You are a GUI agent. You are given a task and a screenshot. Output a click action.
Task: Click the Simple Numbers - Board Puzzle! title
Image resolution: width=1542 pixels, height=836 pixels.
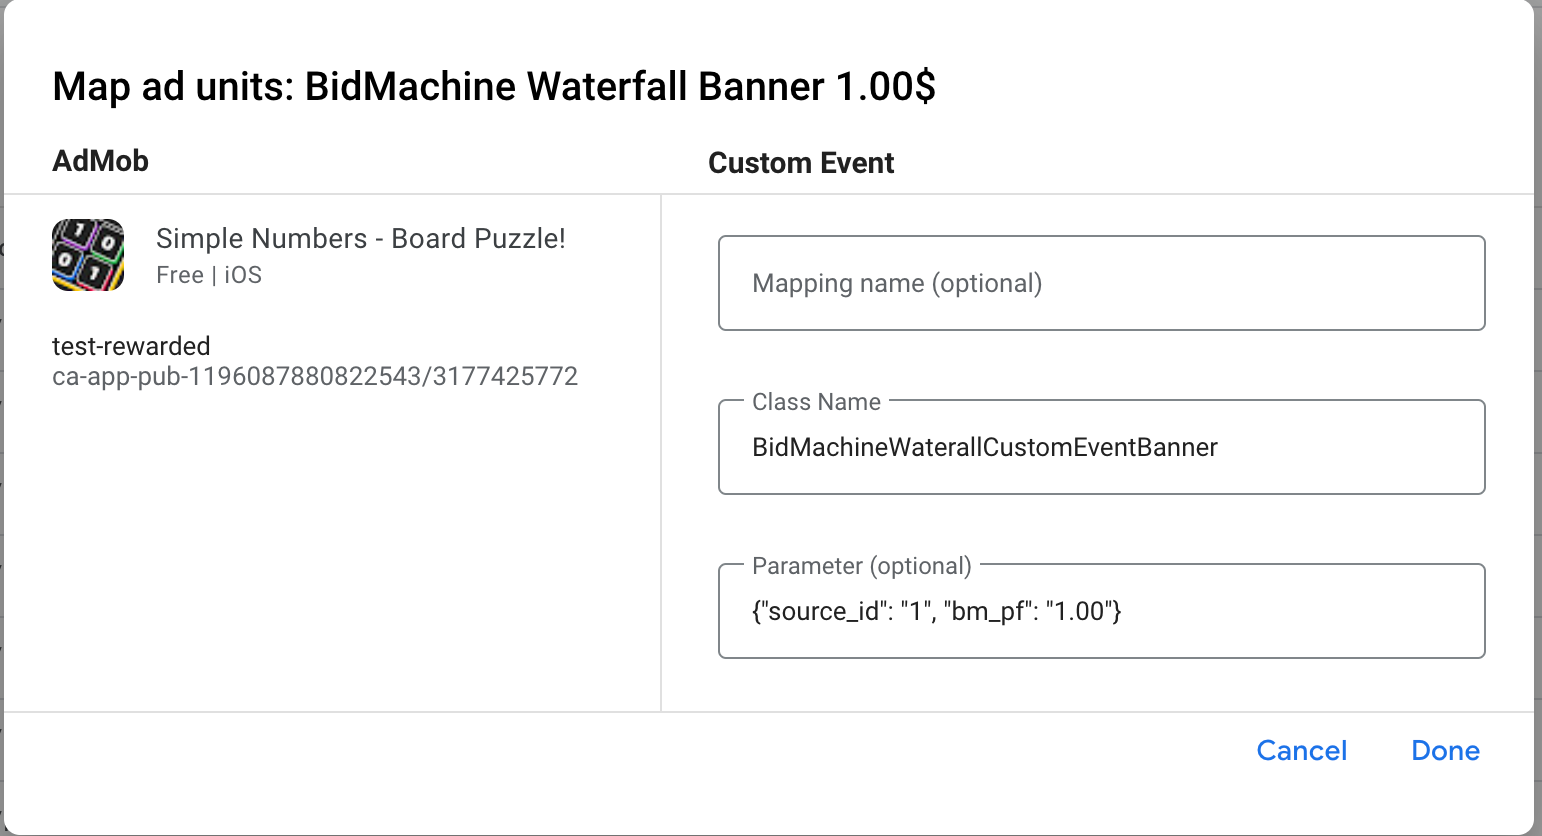coord(361,239)
